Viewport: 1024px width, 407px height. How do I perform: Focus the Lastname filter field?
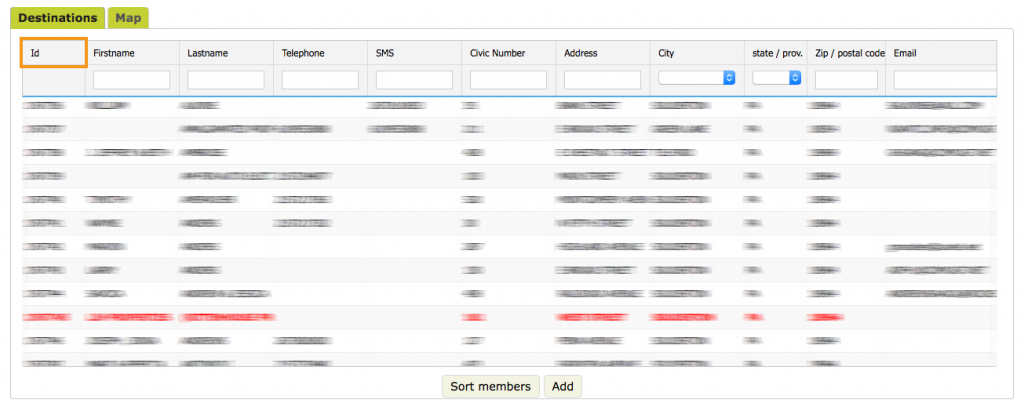coord(226,80)
